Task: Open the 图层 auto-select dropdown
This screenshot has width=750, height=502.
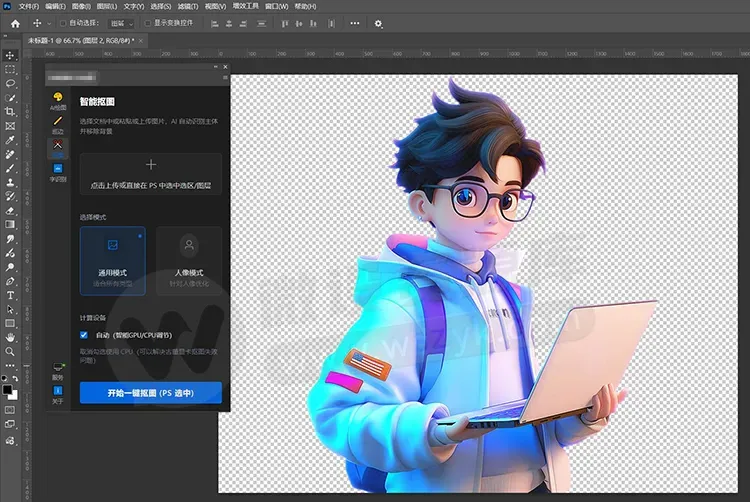Action: [x=121, y=23]
